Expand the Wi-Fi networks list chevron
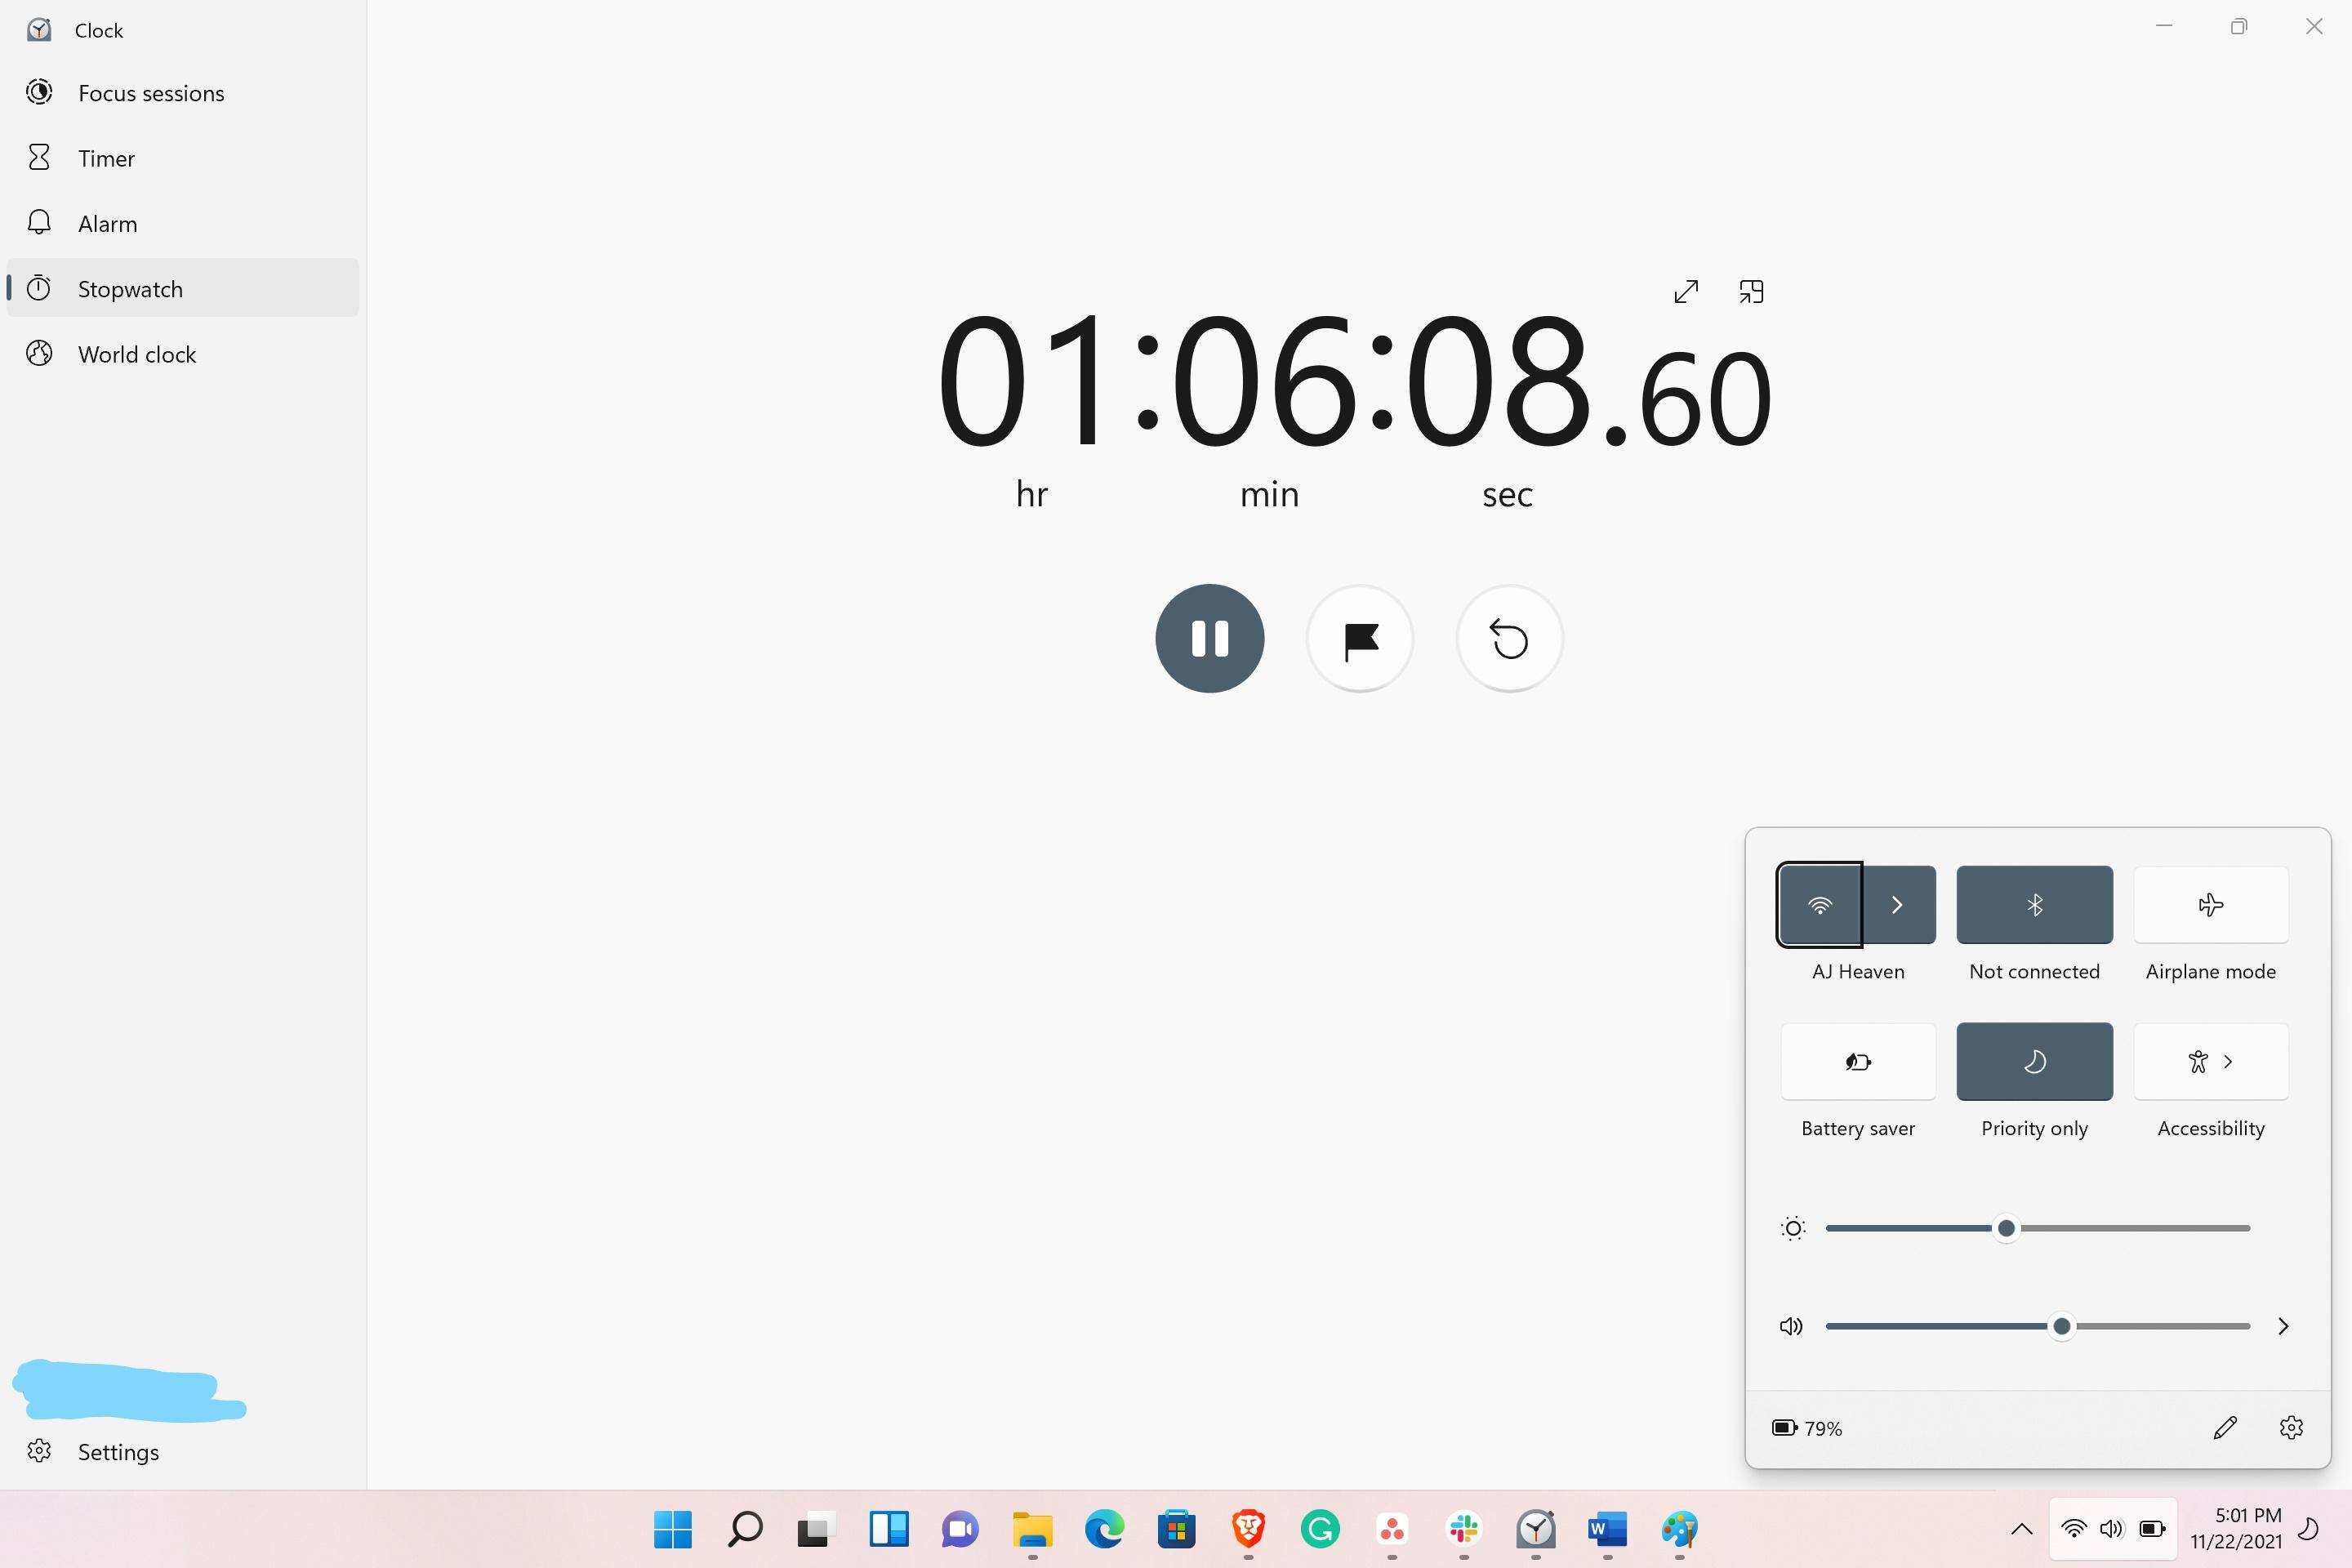The image size is (2352, 1568). (x=1897, y=905)
